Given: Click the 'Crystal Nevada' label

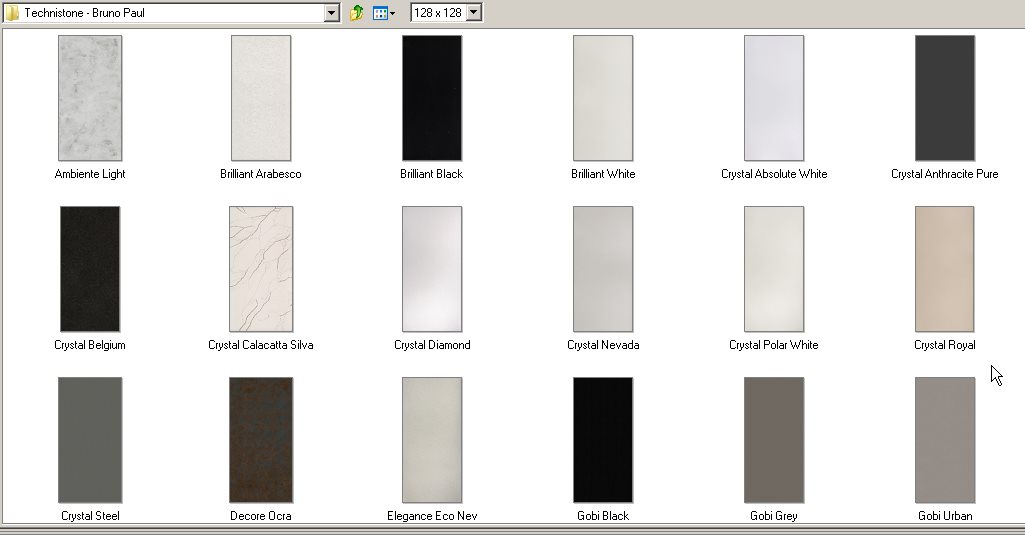Looking at the screenshot, I should [603, 345].
